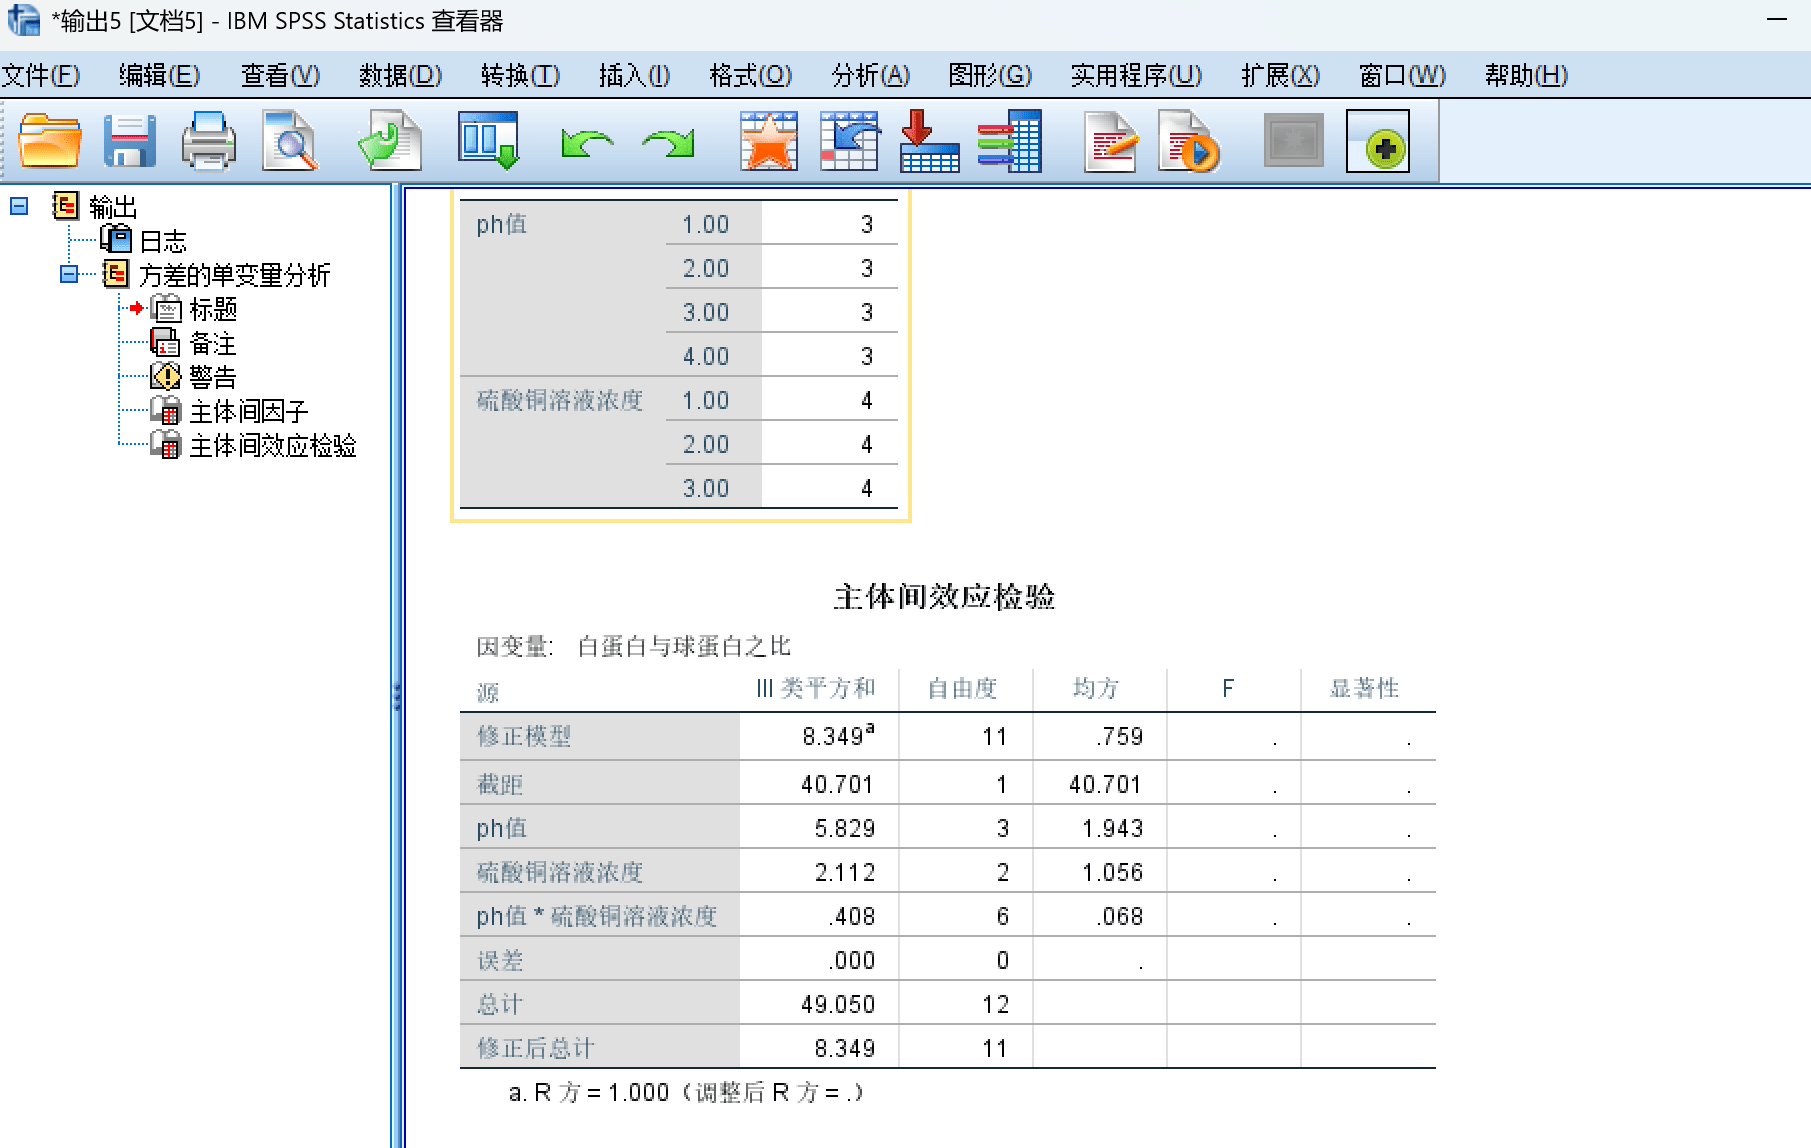Viewport: 1811px width, 1148px height.
Task: Click the Save floppy disk icon
Action: pyautogui.click(x=129, y=141)
